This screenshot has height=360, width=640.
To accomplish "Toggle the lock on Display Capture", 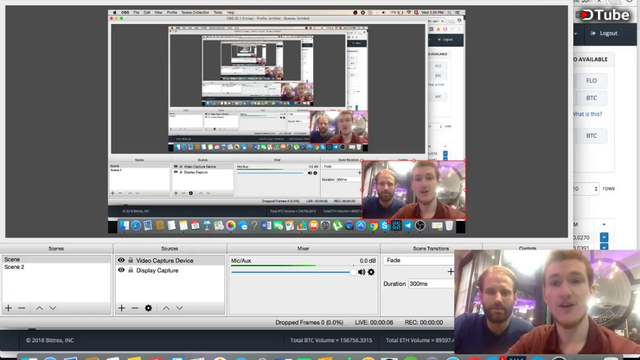I will [x=131, y=270].
